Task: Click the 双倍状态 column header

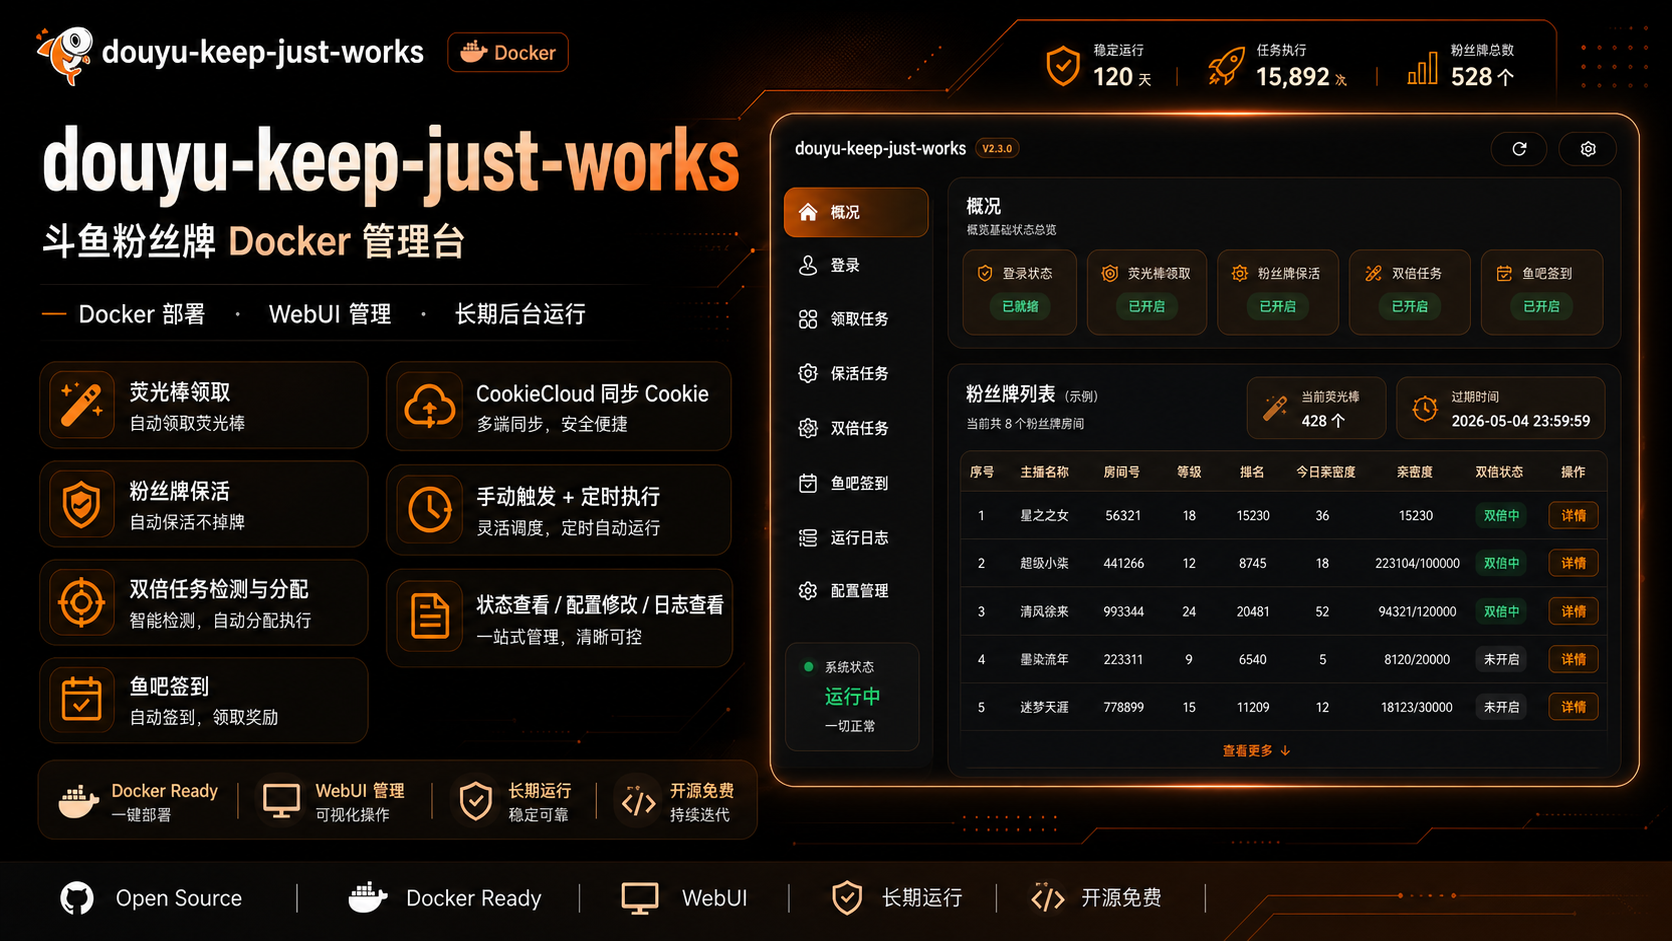Action: point(1499,472)
